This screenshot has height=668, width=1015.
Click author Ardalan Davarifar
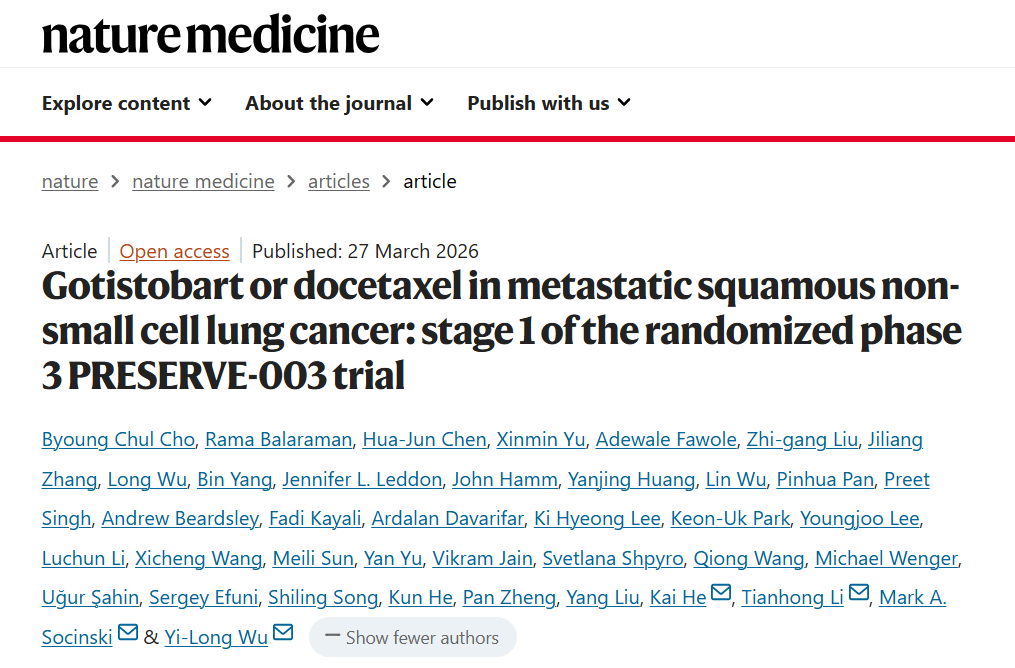pyautogui.click(x=446, y=518)
